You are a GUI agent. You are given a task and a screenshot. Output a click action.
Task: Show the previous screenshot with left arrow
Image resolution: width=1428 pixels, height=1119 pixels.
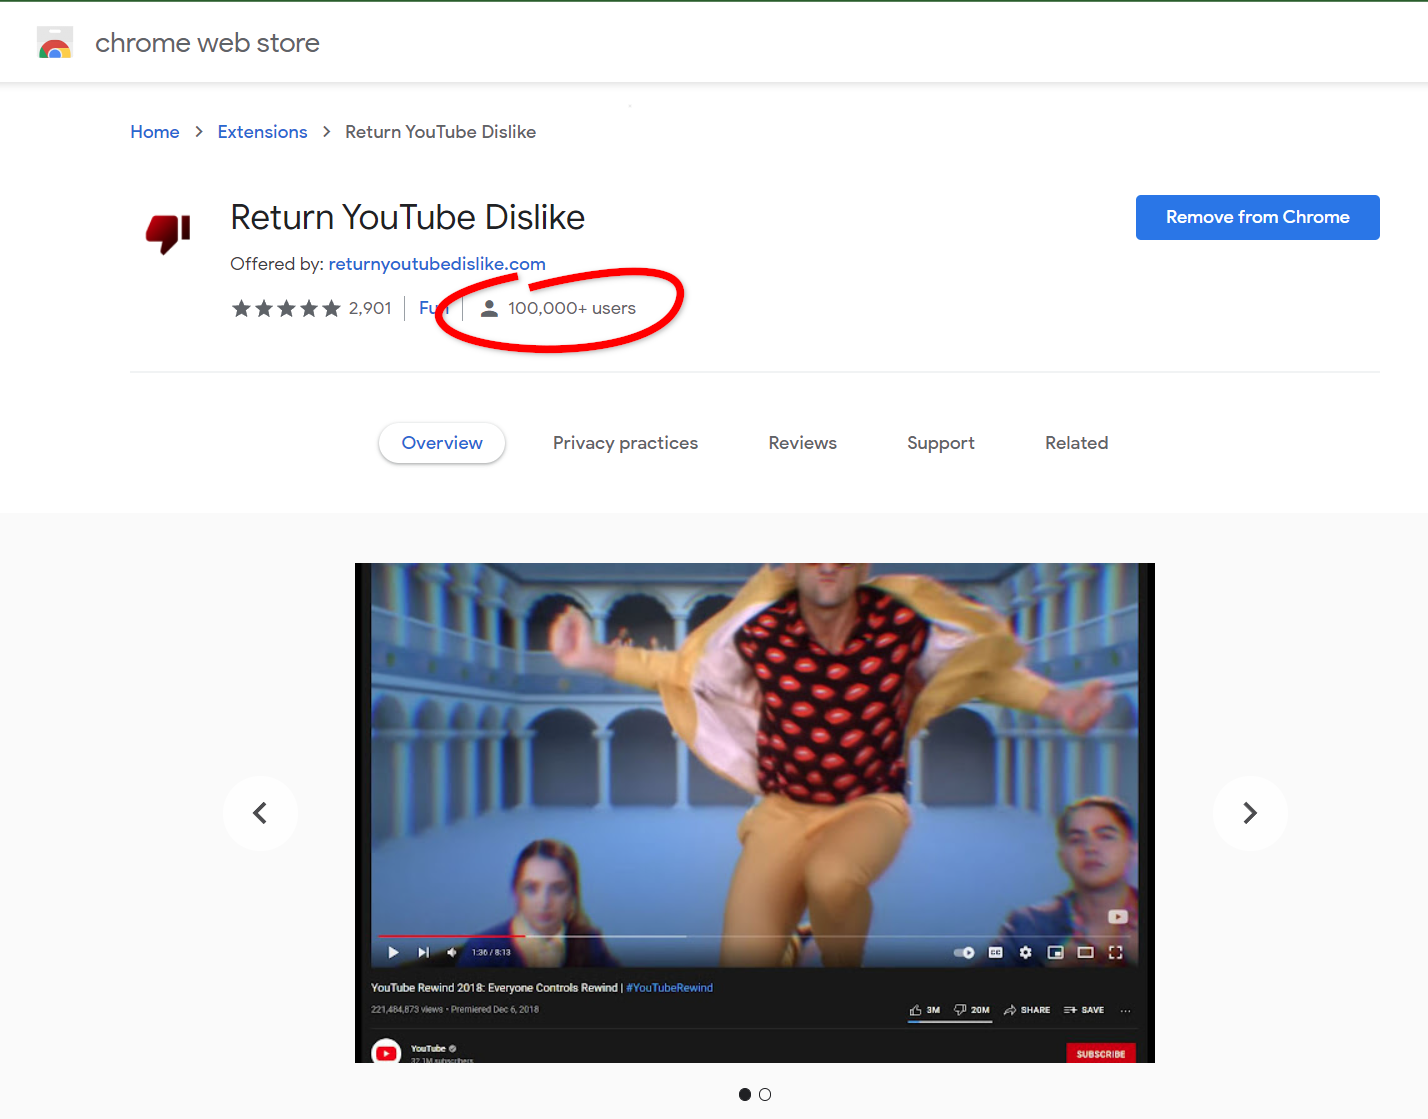click(260, 813)
